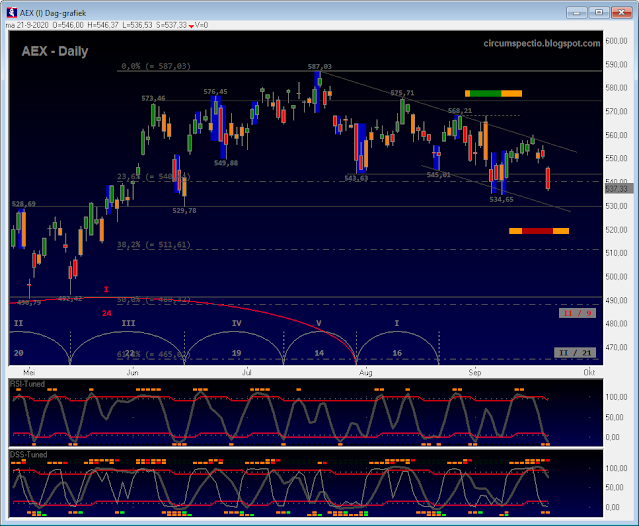Screen dimensions: 639x526
Task: Click the 'Sep' month label
Action: point(475,372)
